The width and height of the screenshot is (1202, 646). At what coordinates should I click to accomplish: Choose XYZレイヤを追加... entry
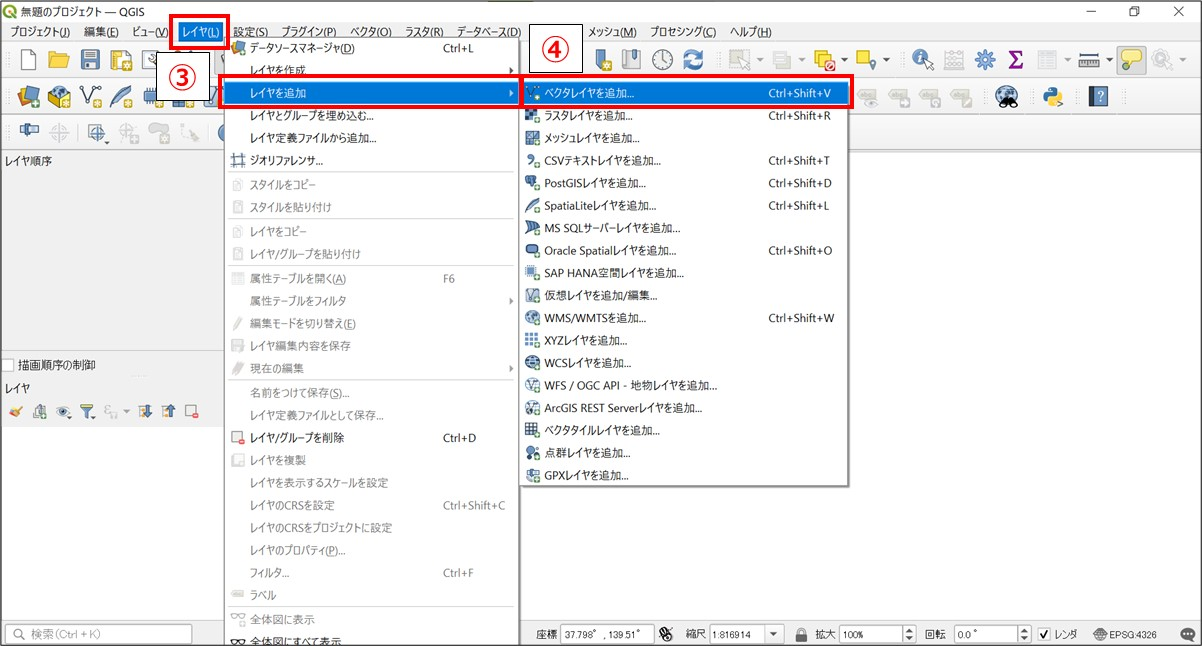coord(685,341)
